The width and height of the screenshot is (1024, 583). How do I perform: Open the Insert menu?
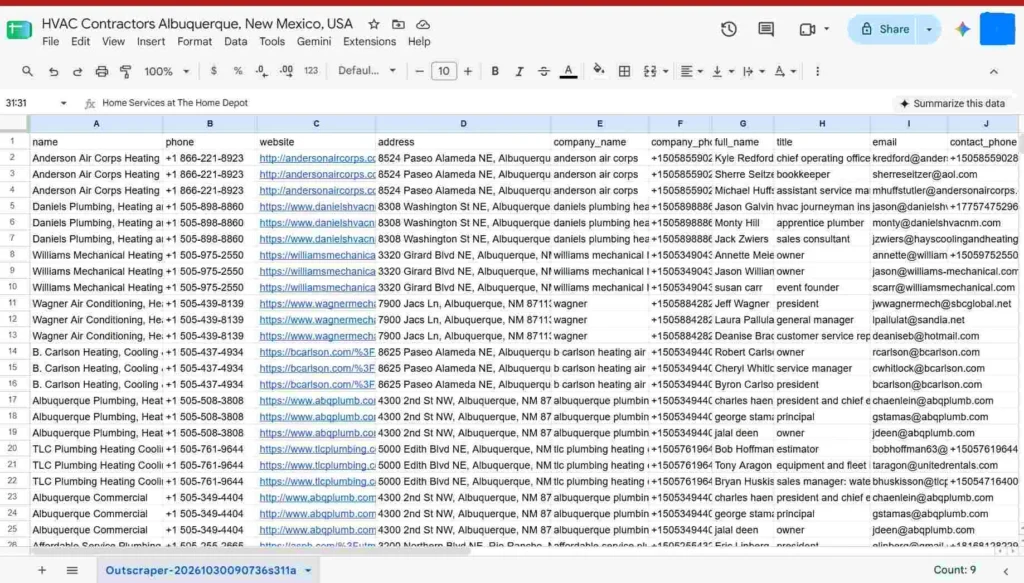tap(151, 42)
